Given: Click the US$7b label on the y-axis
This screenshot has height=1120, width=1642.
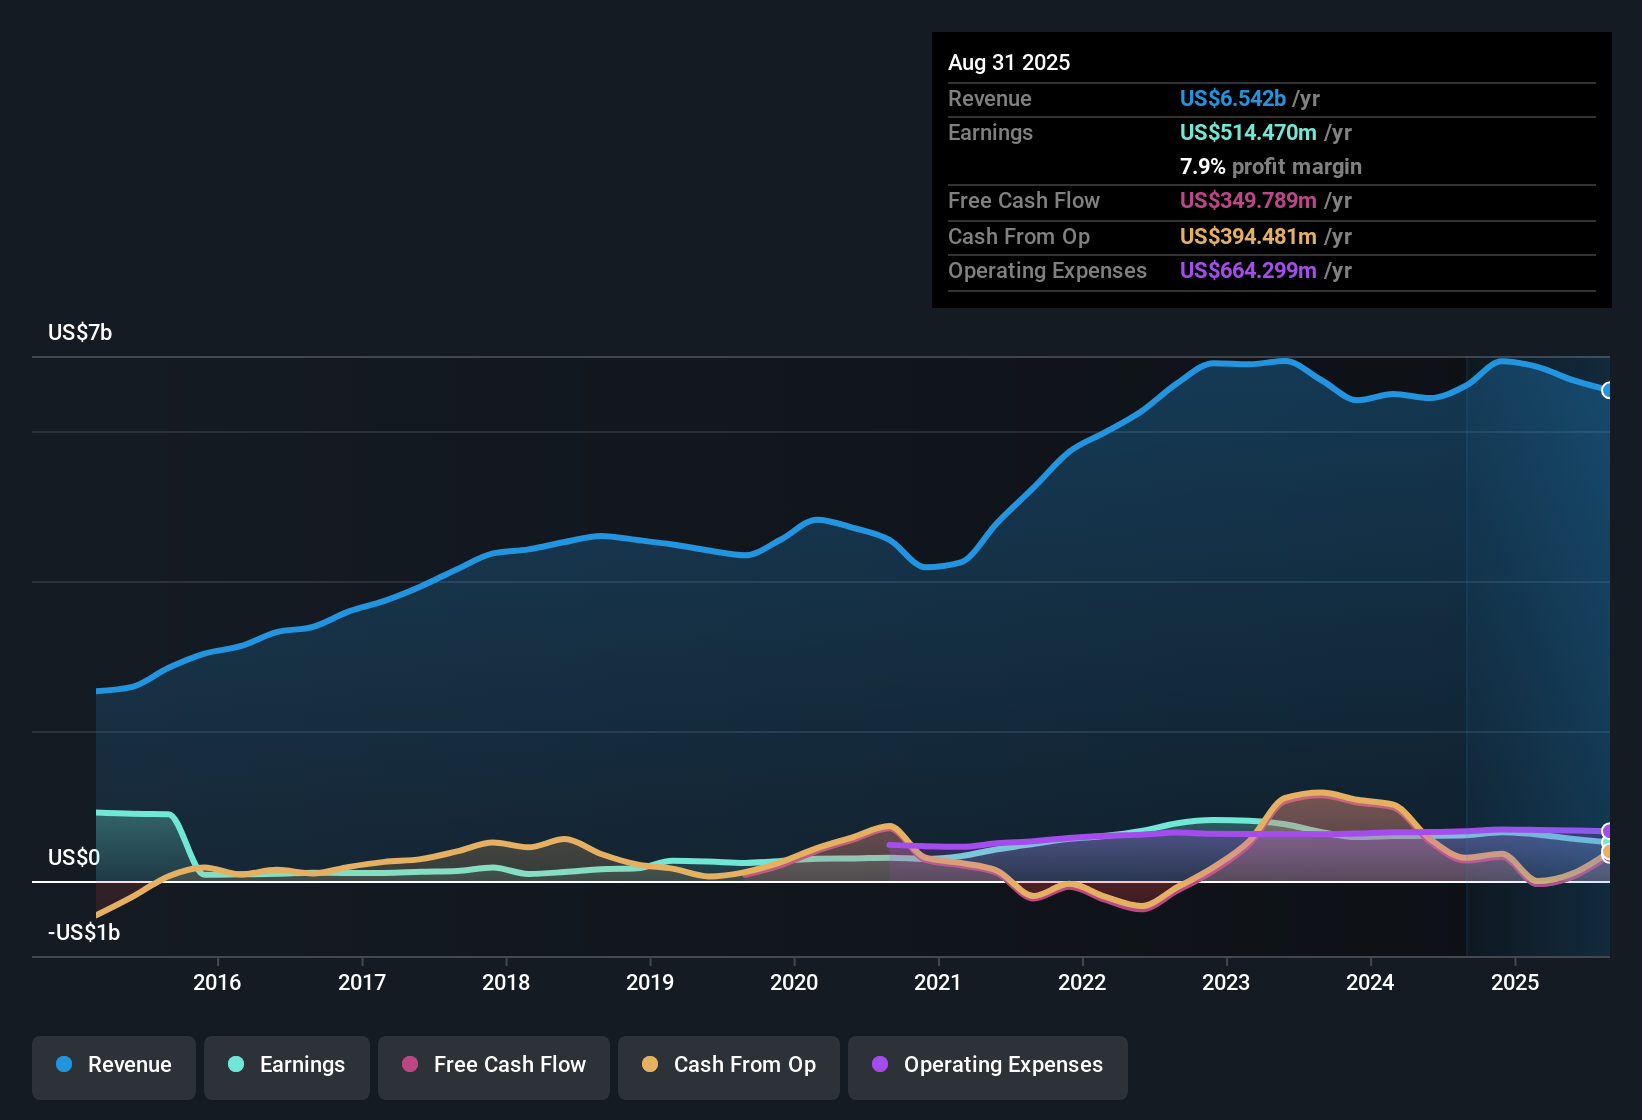Looking at the screenshot, I should [80, 332].
